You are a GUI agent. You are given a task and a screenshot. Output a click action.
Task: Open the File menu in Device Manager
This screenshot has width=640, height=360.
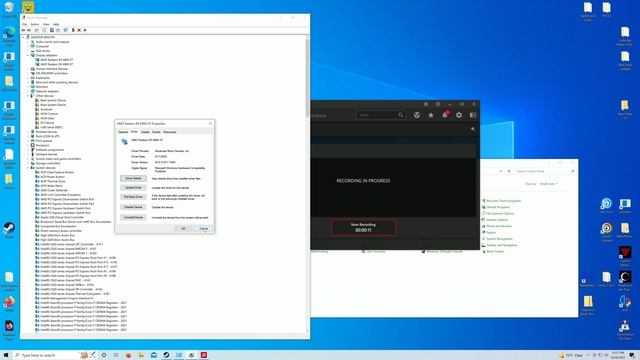pos(24,24)
